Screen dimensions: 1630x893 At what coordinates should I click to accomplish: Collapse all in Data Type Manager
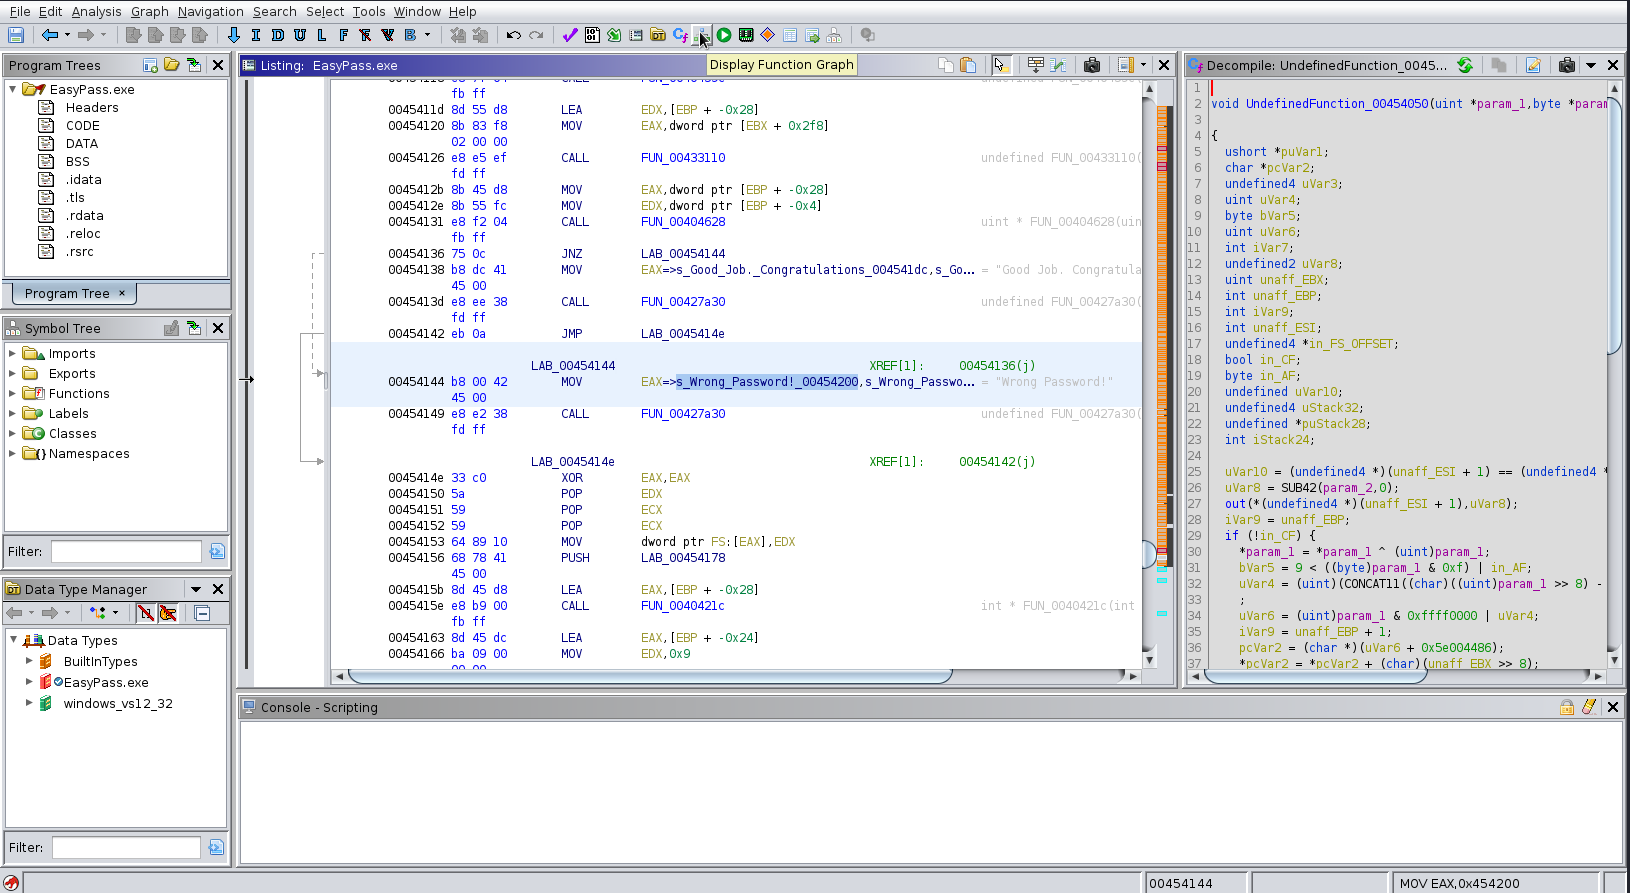click(202, 613)
